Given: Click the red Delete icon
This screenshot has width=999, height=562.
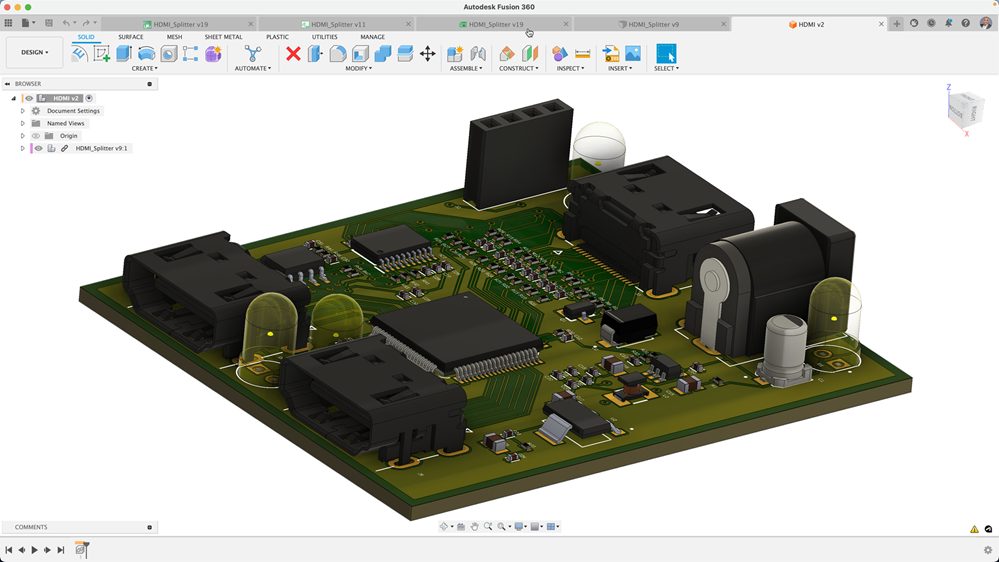Looking at the screenshot, I should tap(293, 54).
